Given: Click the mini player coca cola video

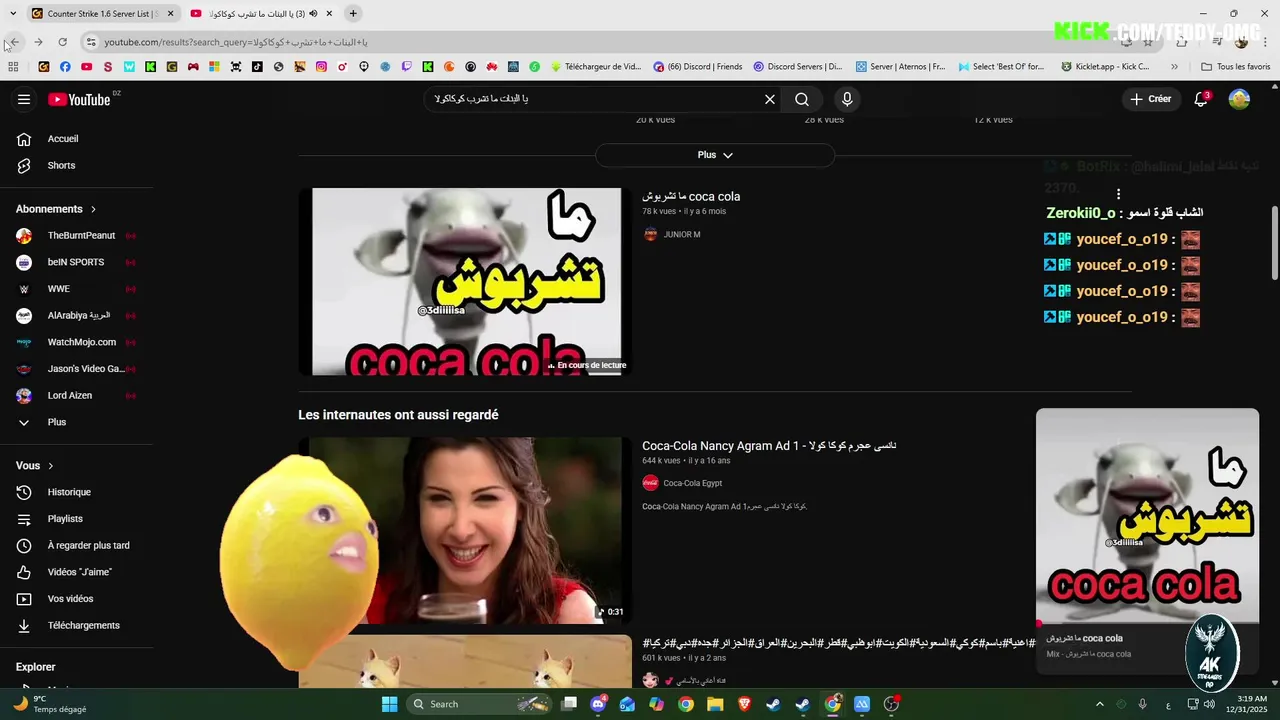Looking at the screenshot, I should click(1147, 517).
